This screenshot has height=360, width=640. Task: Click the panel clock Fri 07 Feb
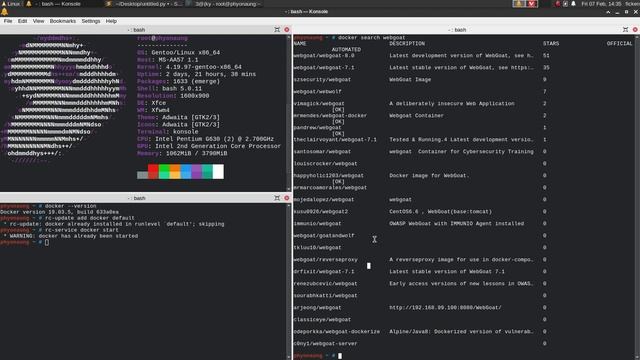pos(601,4)
